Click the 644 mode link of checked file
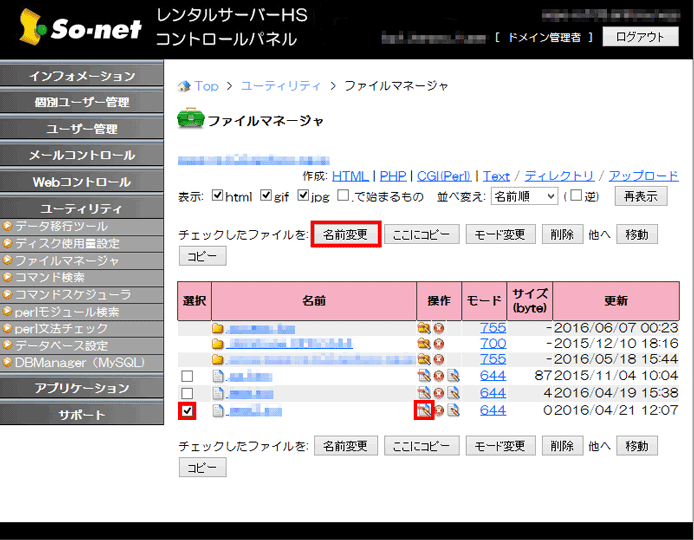Viewport: 694px width, 540px height. (x=492, y=410)
